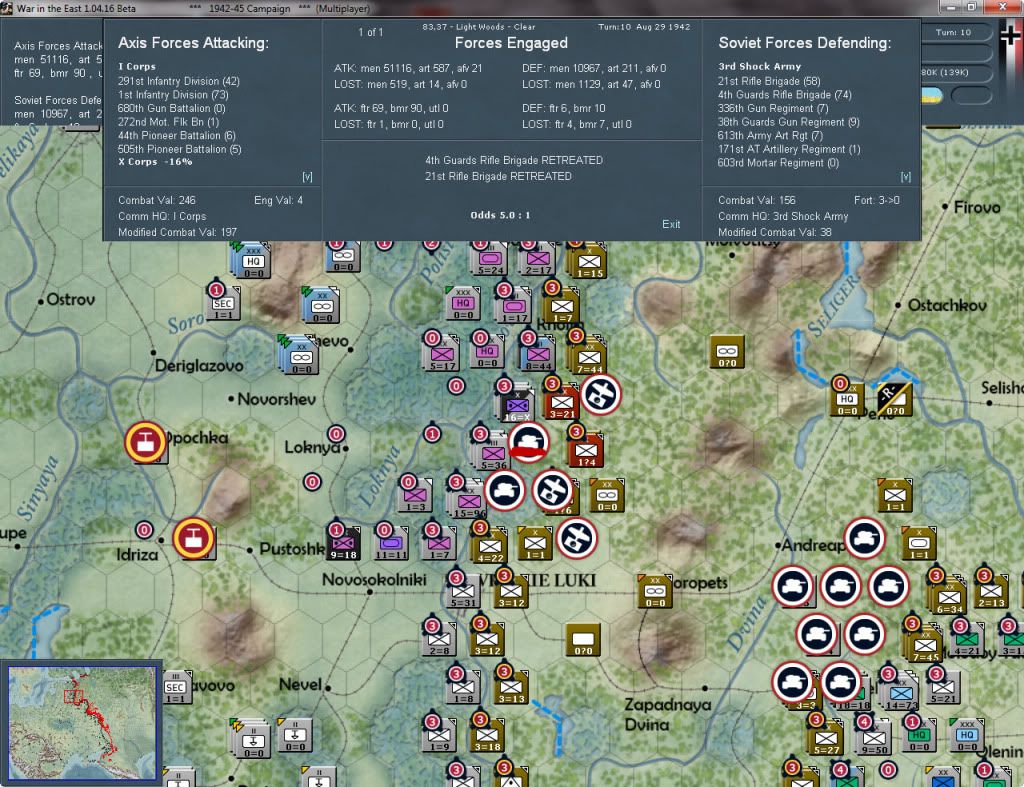
Task: Click the Ostrov city label on the map
Action: click(x=71, y=300)
